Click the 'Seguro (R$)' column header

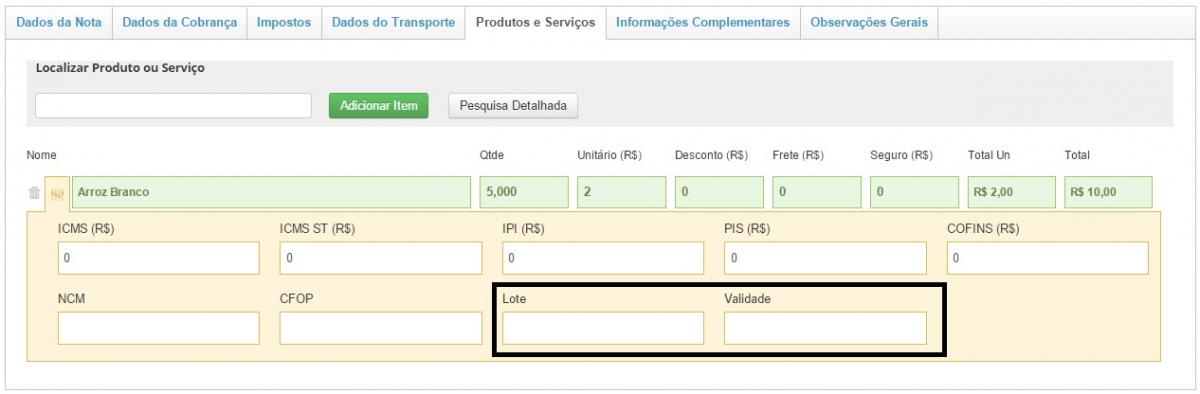[x=901, y=155]
